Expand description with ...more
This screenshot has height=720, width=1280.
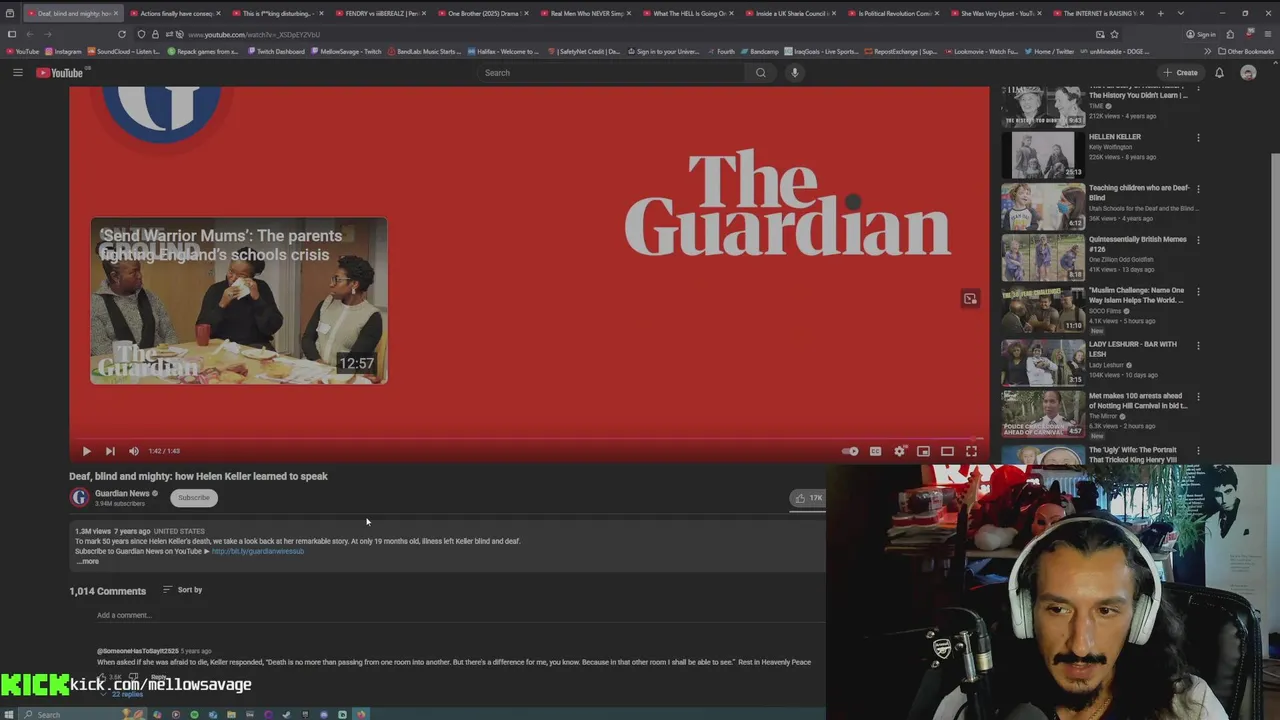point(88,561)
